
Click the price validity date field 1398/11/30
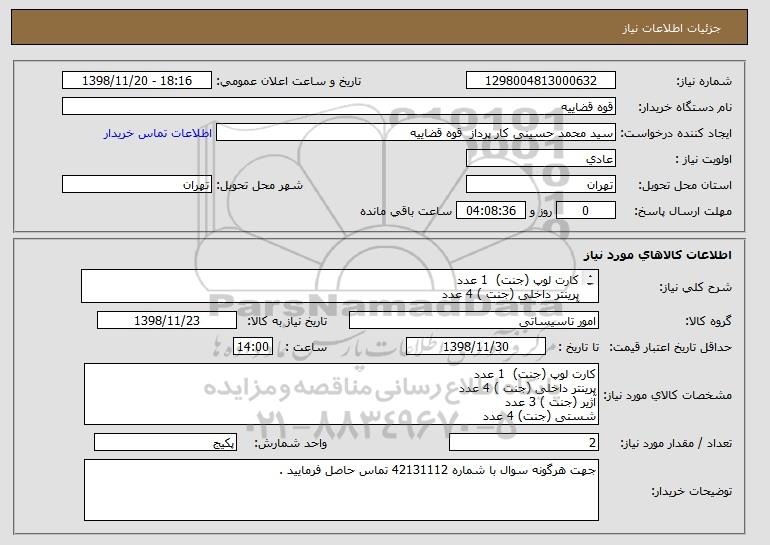(476, 347)
